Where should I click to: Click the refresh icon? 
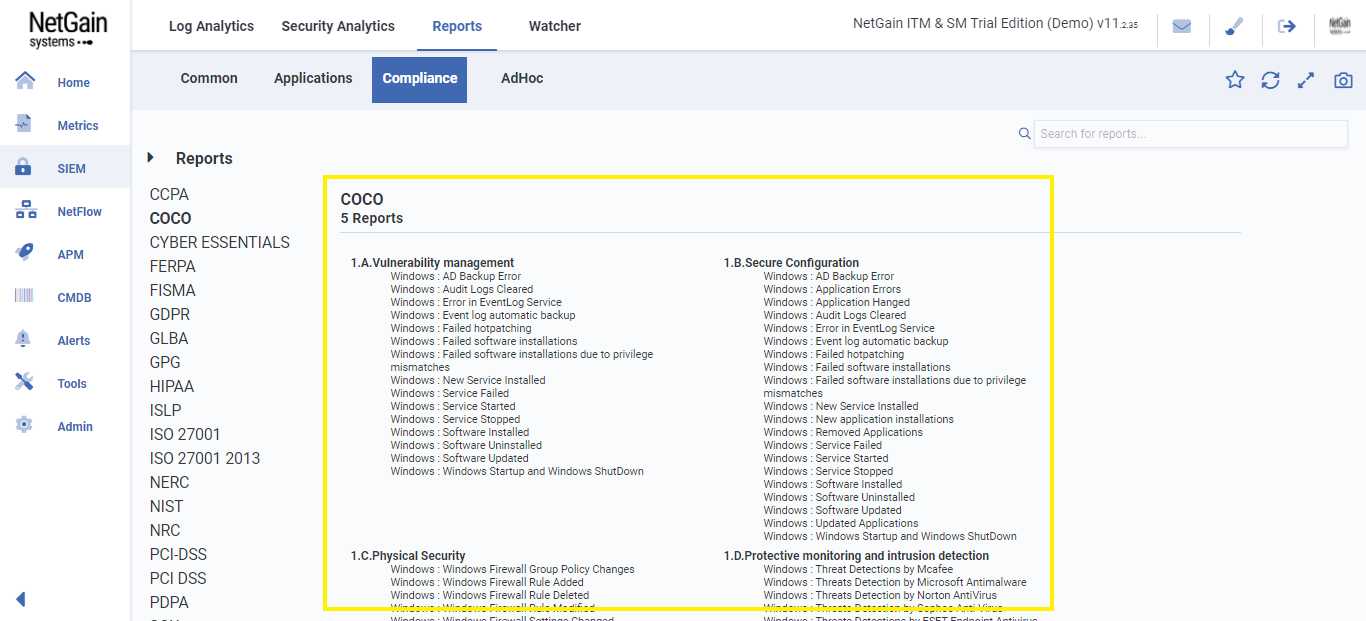[1270, 80]
